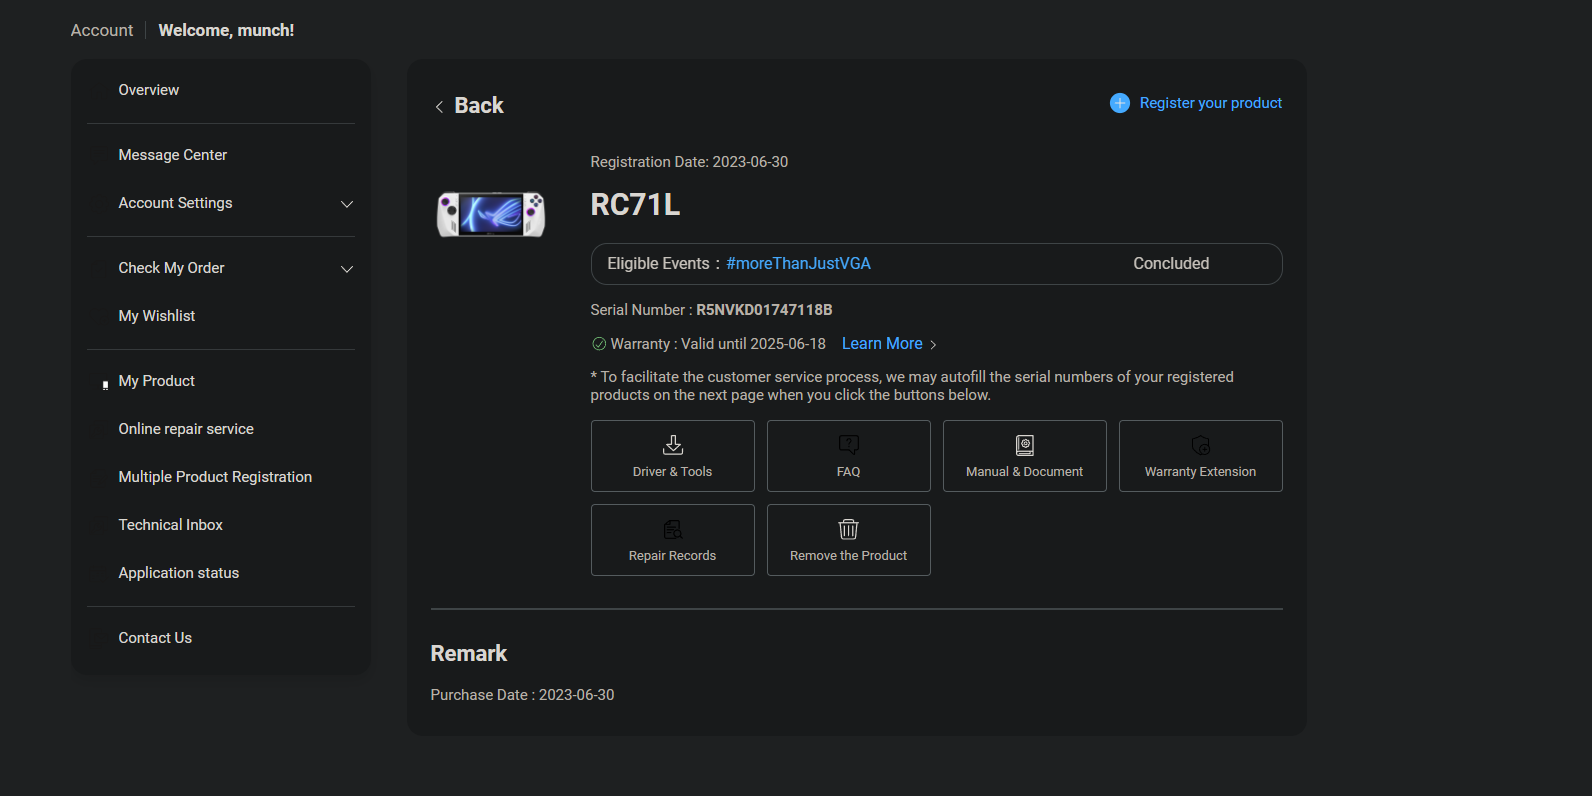Click the Back heading link

(x=479, y=106)
